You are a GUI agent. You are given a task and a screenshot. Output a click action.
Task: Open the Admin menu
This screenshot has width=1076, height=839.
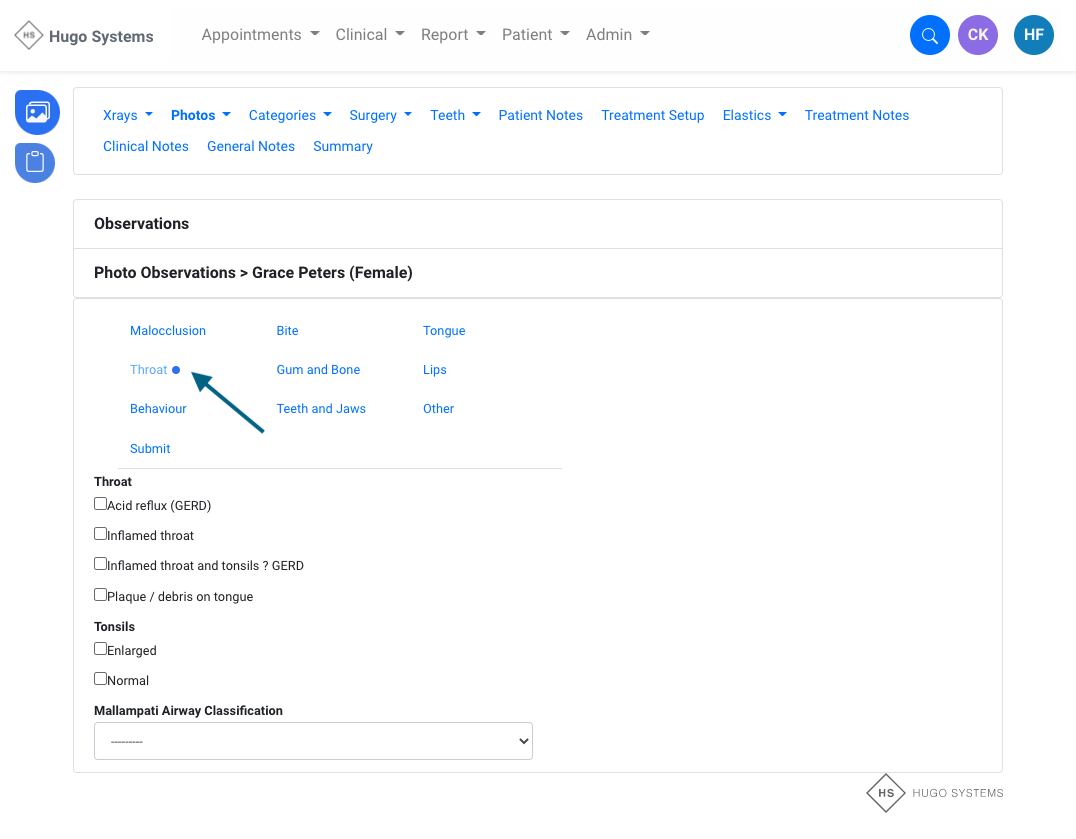(x=617, y=35)
